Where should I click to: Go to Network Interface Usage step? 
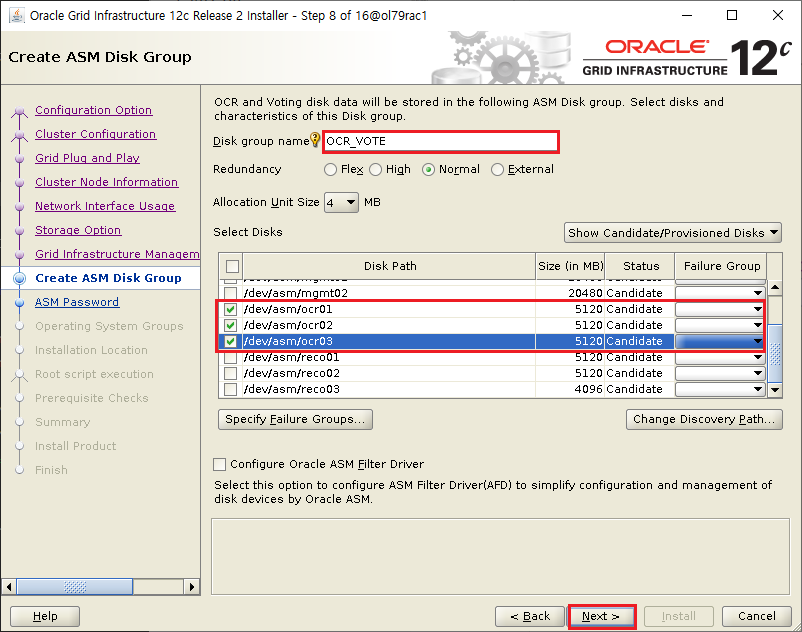pos(105,206)
